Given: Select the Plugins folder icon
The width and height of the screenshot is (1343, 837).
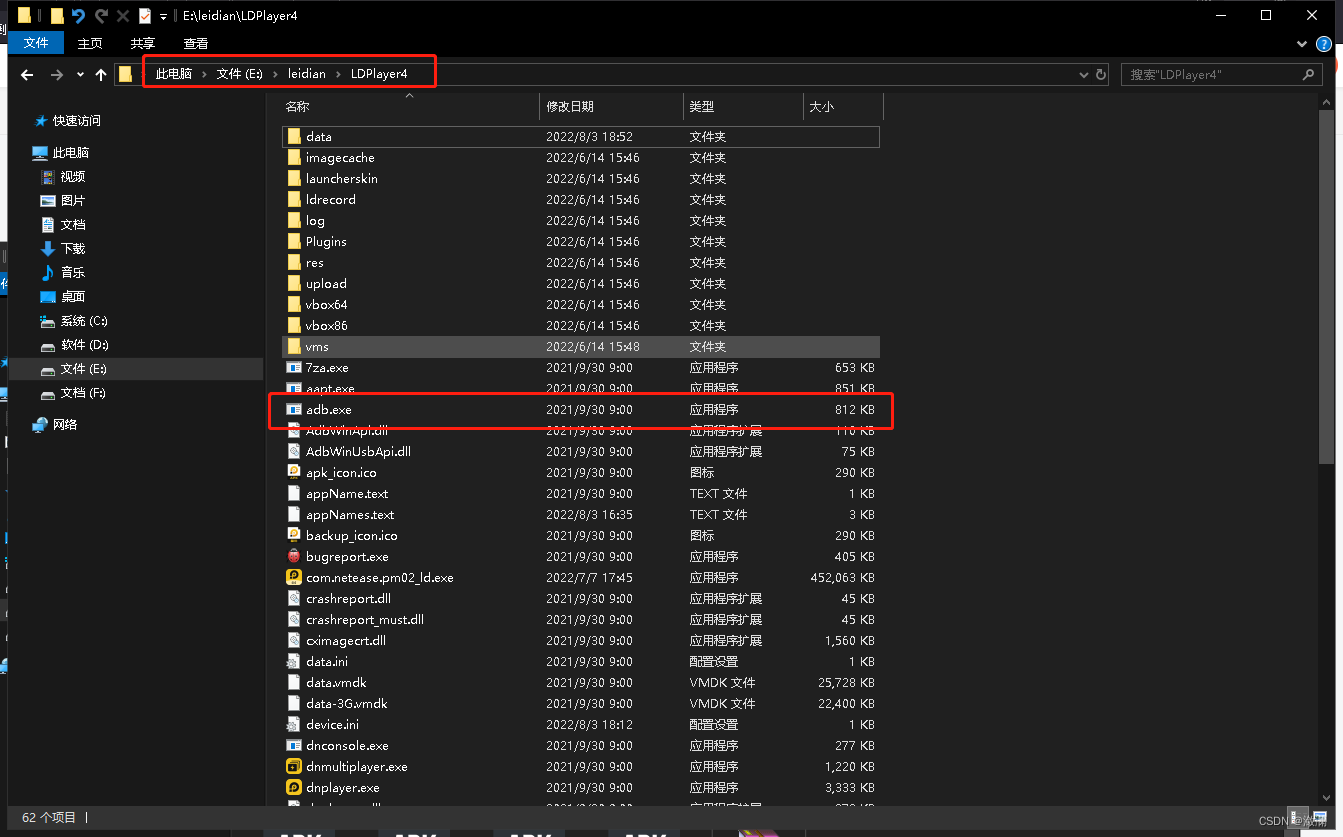Looking at the screenshot, I should pos(294,241).
